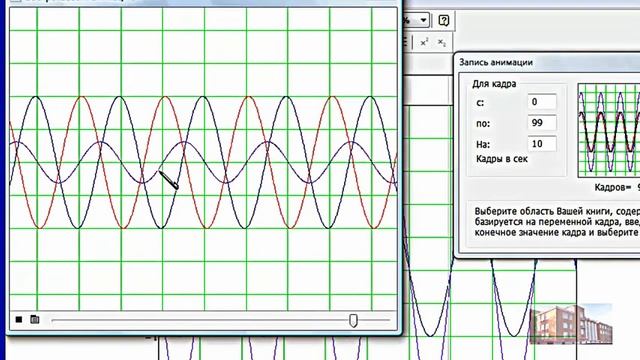Apply superscript formatting icon
640x360 pixels.
pos(424,42)
